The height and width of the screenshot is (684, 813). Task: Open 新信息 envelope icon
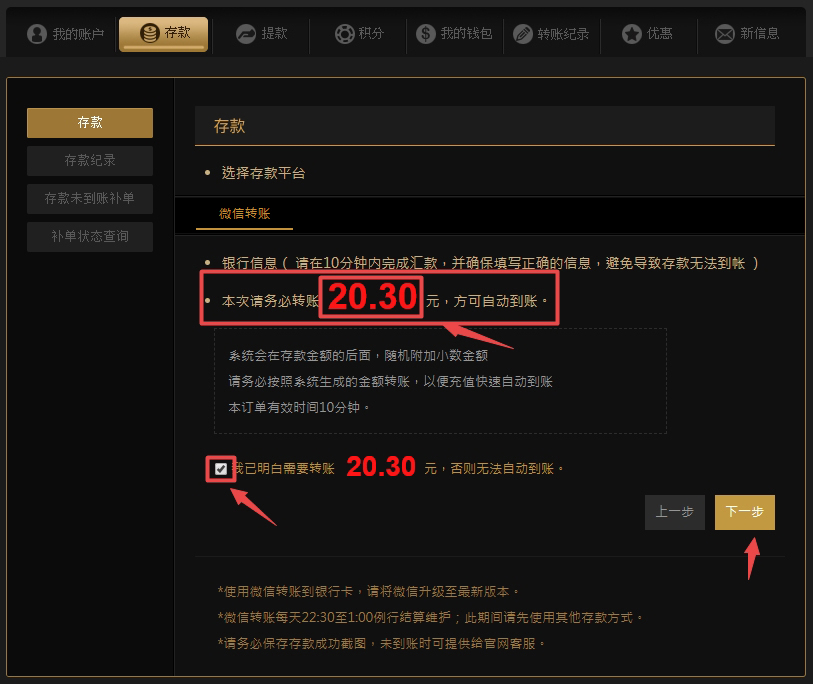pyautogui.click(x=725, y=34)
